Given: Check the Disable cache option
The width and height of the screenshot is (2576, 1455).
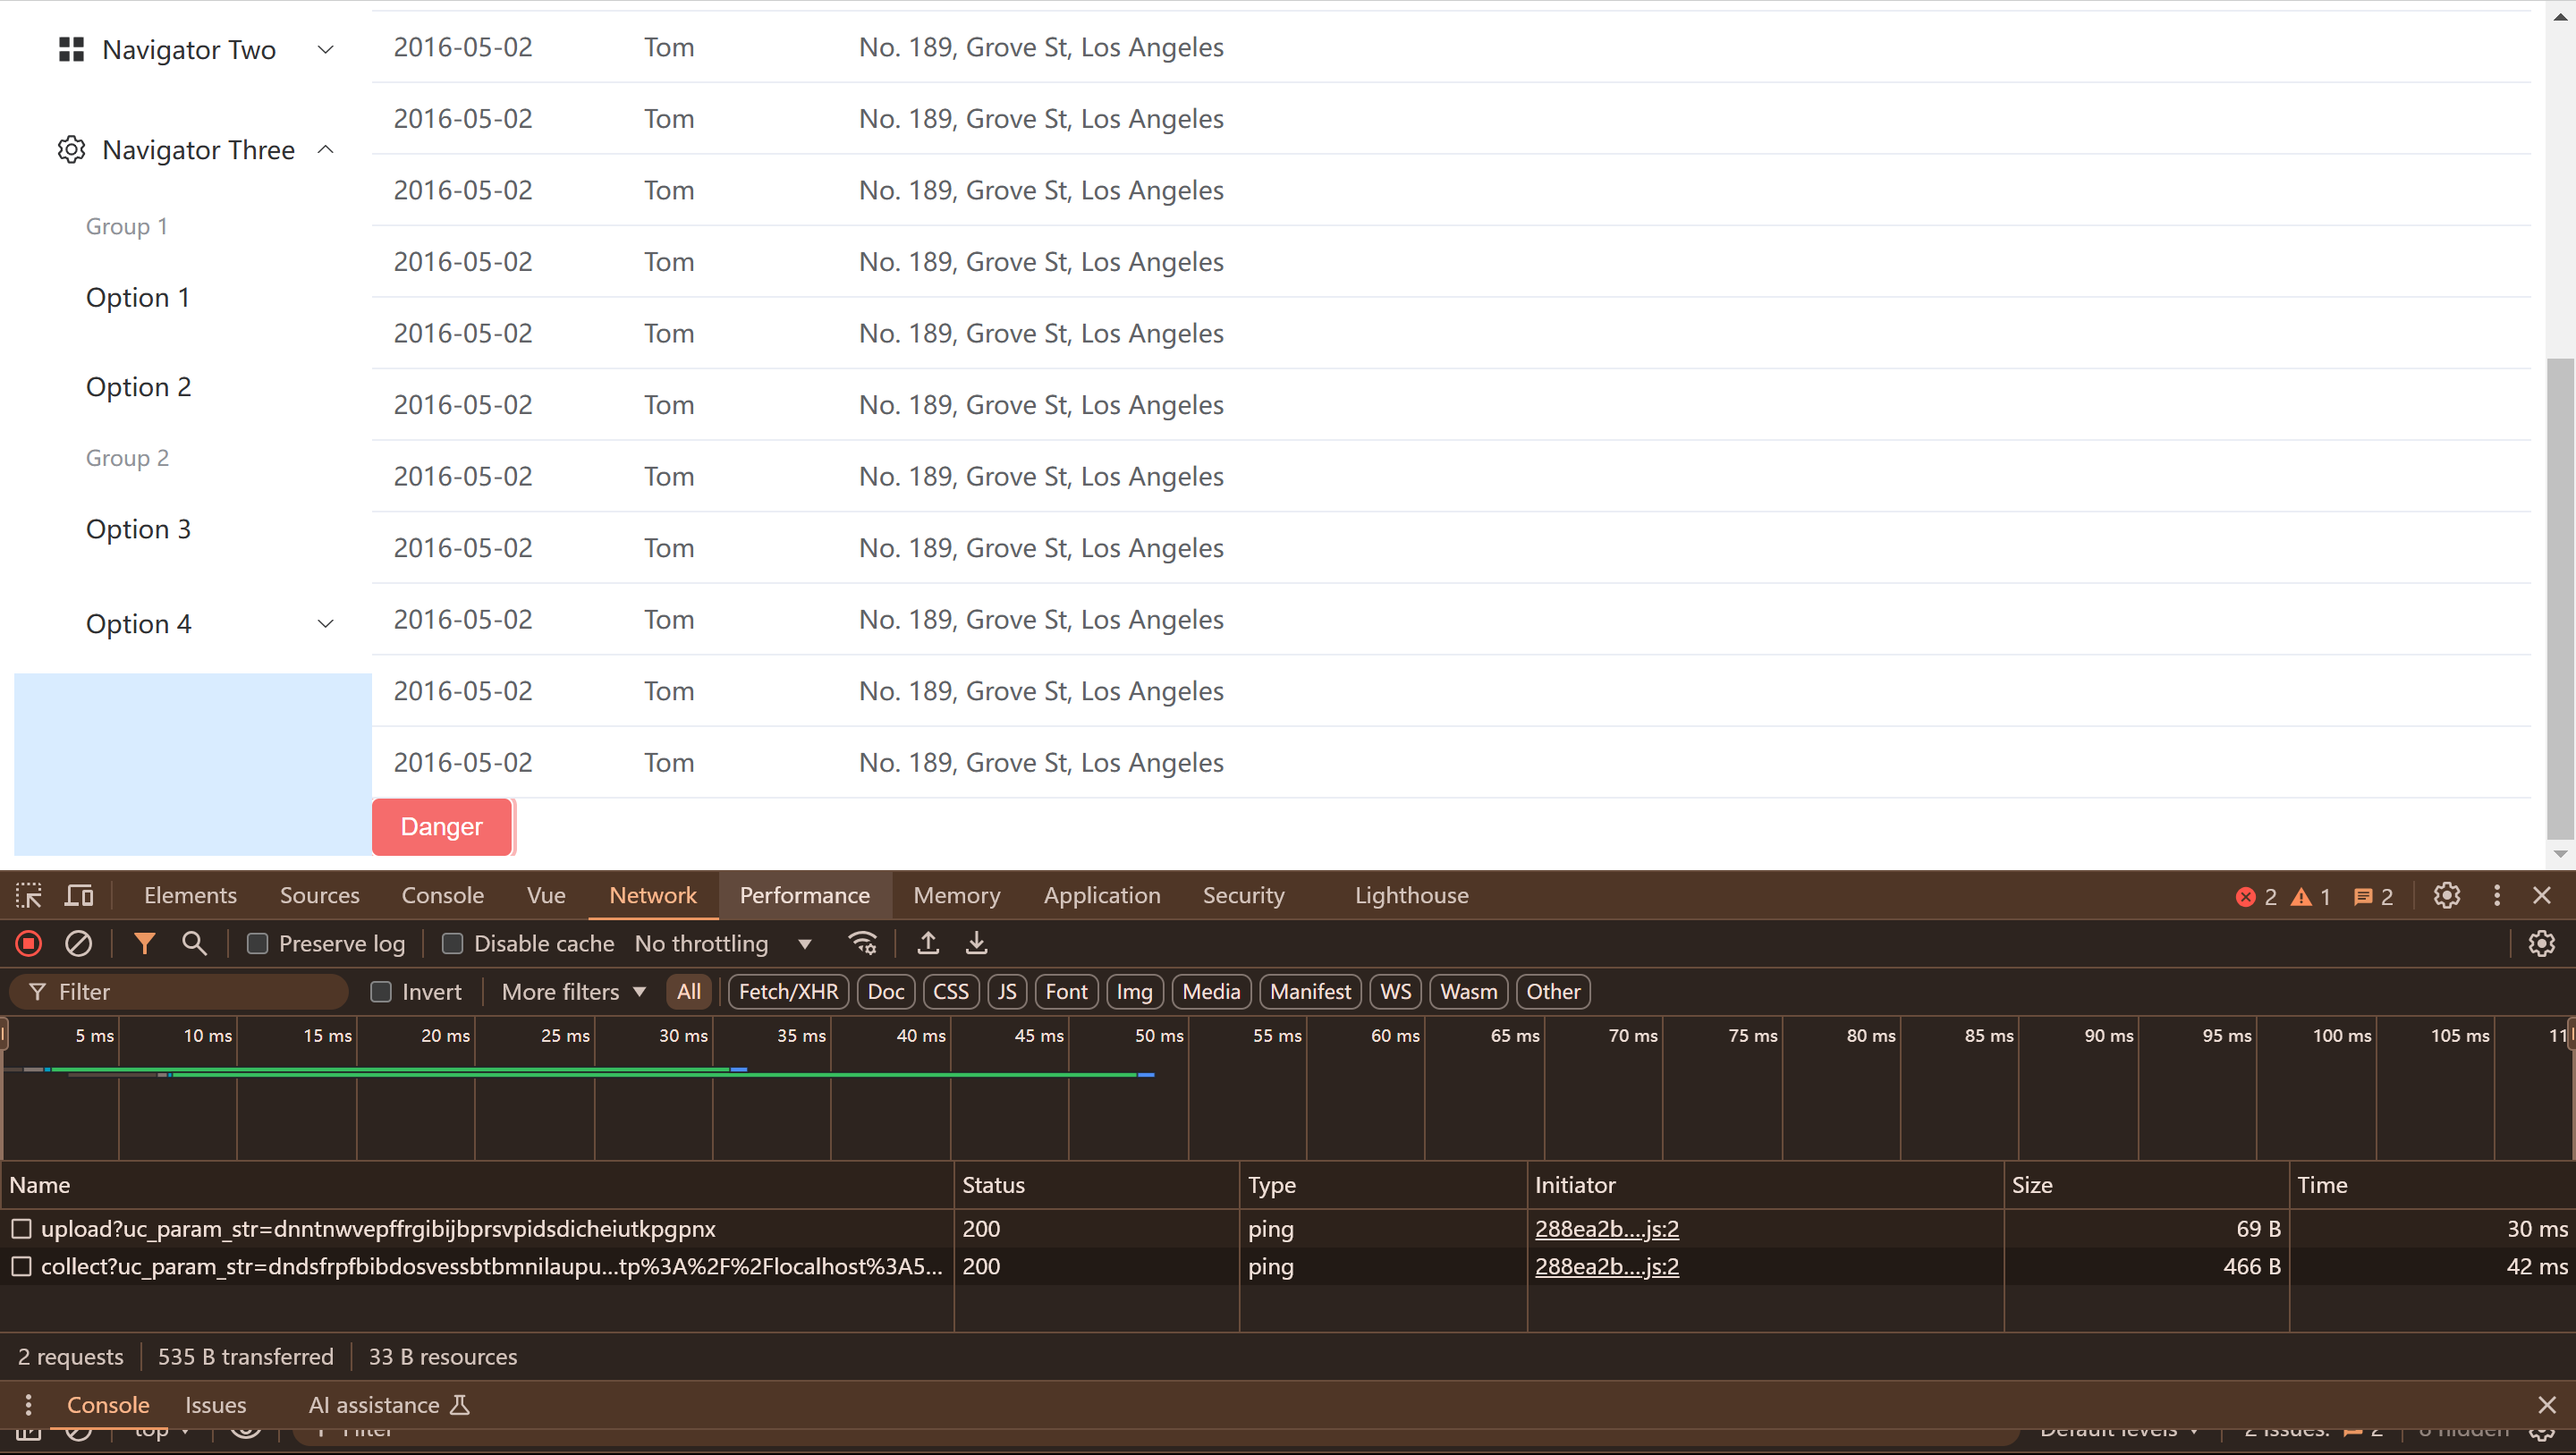Looking at the screenshot, I should pyautogui.click(x=452, y=943).
